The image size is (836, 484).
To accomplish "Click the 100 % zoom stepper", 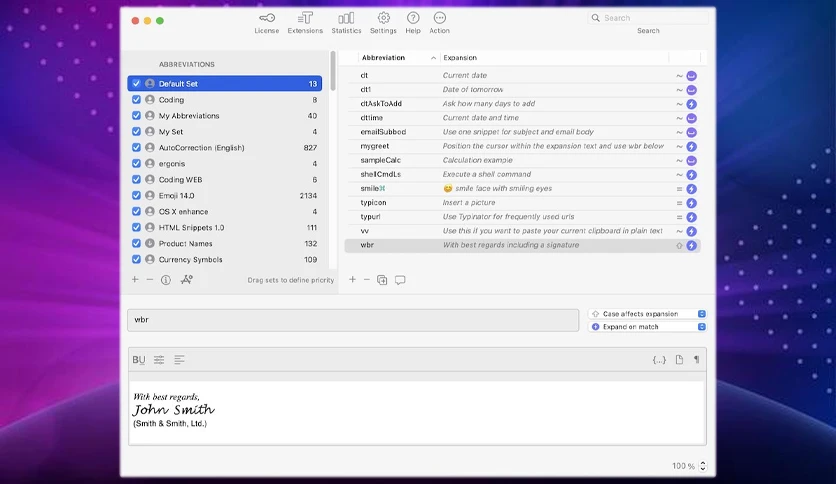I will point(703,466).
